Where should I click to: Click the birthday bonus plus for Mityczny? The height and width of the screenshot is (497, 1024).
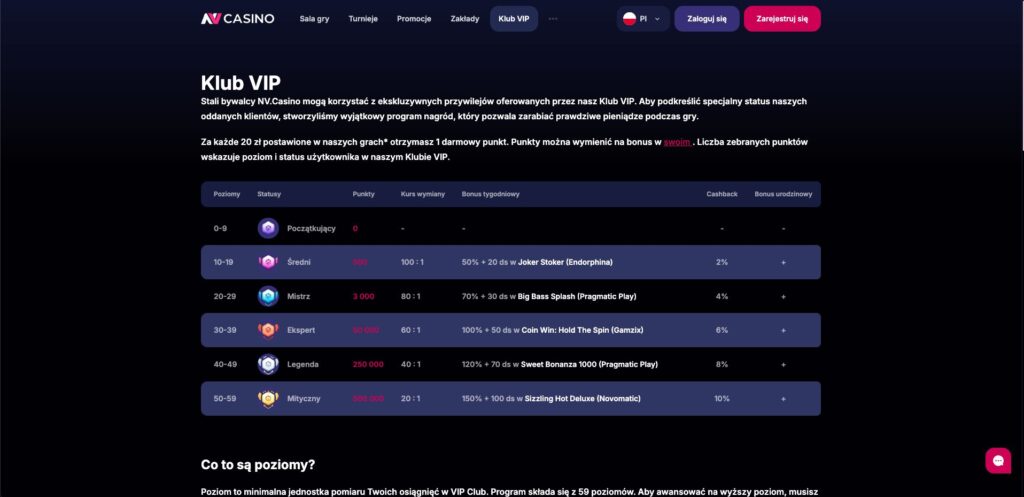pos(783,398)
